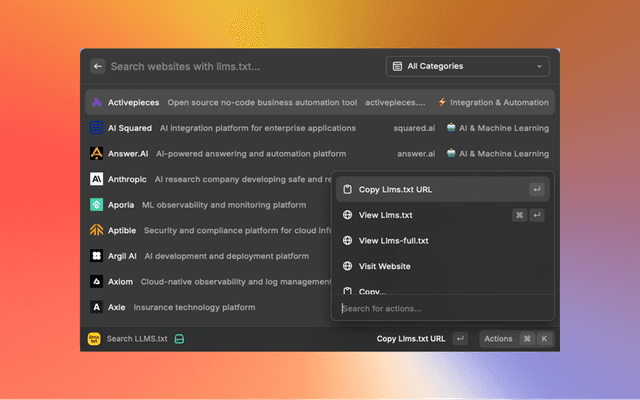This screenshot has width=640, height=400.
Task: Click the Search LLMS.txt extension icon
Action: 95,339
